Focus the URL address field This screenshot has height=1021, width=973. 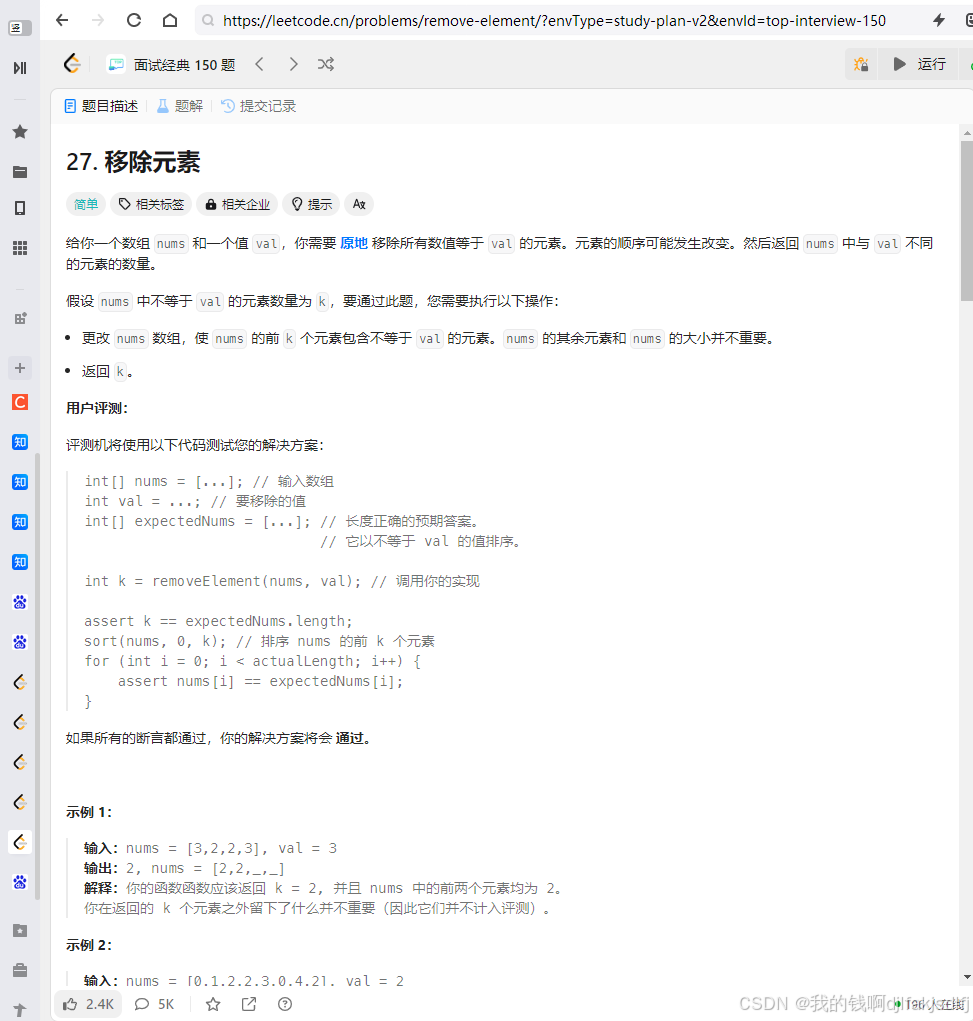(554, 21)
